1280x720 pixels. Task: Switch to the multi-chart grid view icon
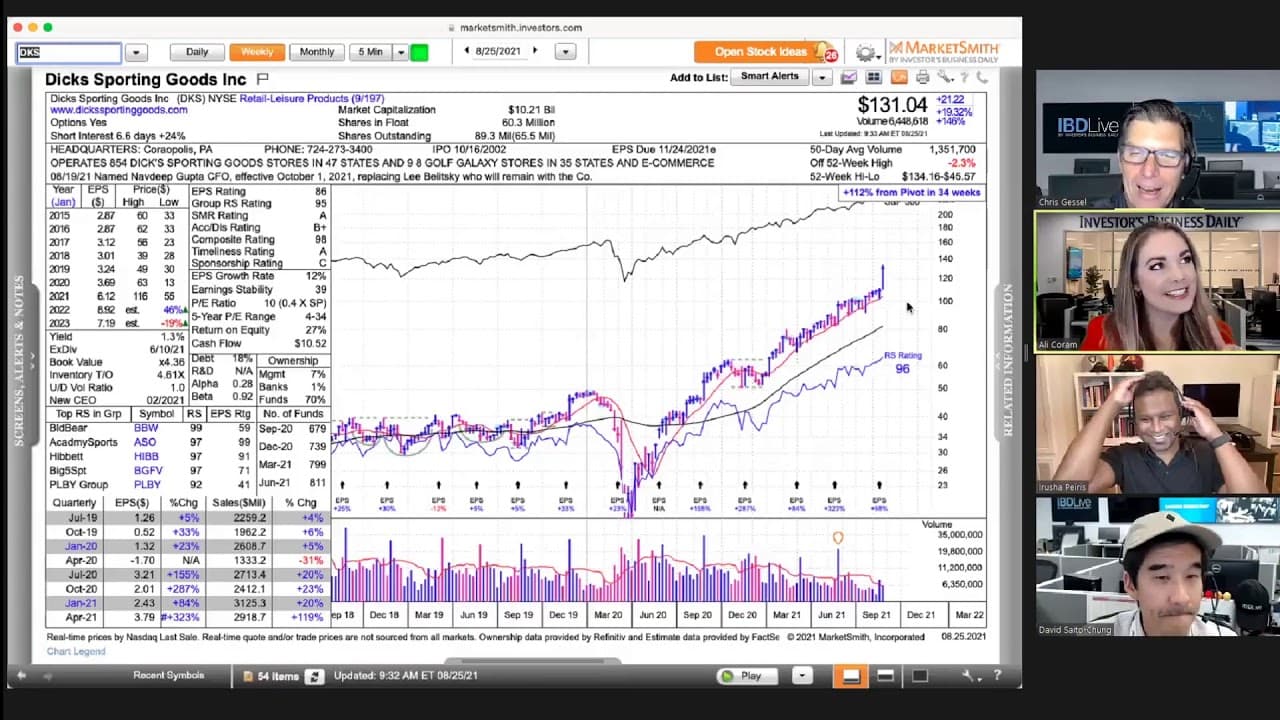point(873,77)
